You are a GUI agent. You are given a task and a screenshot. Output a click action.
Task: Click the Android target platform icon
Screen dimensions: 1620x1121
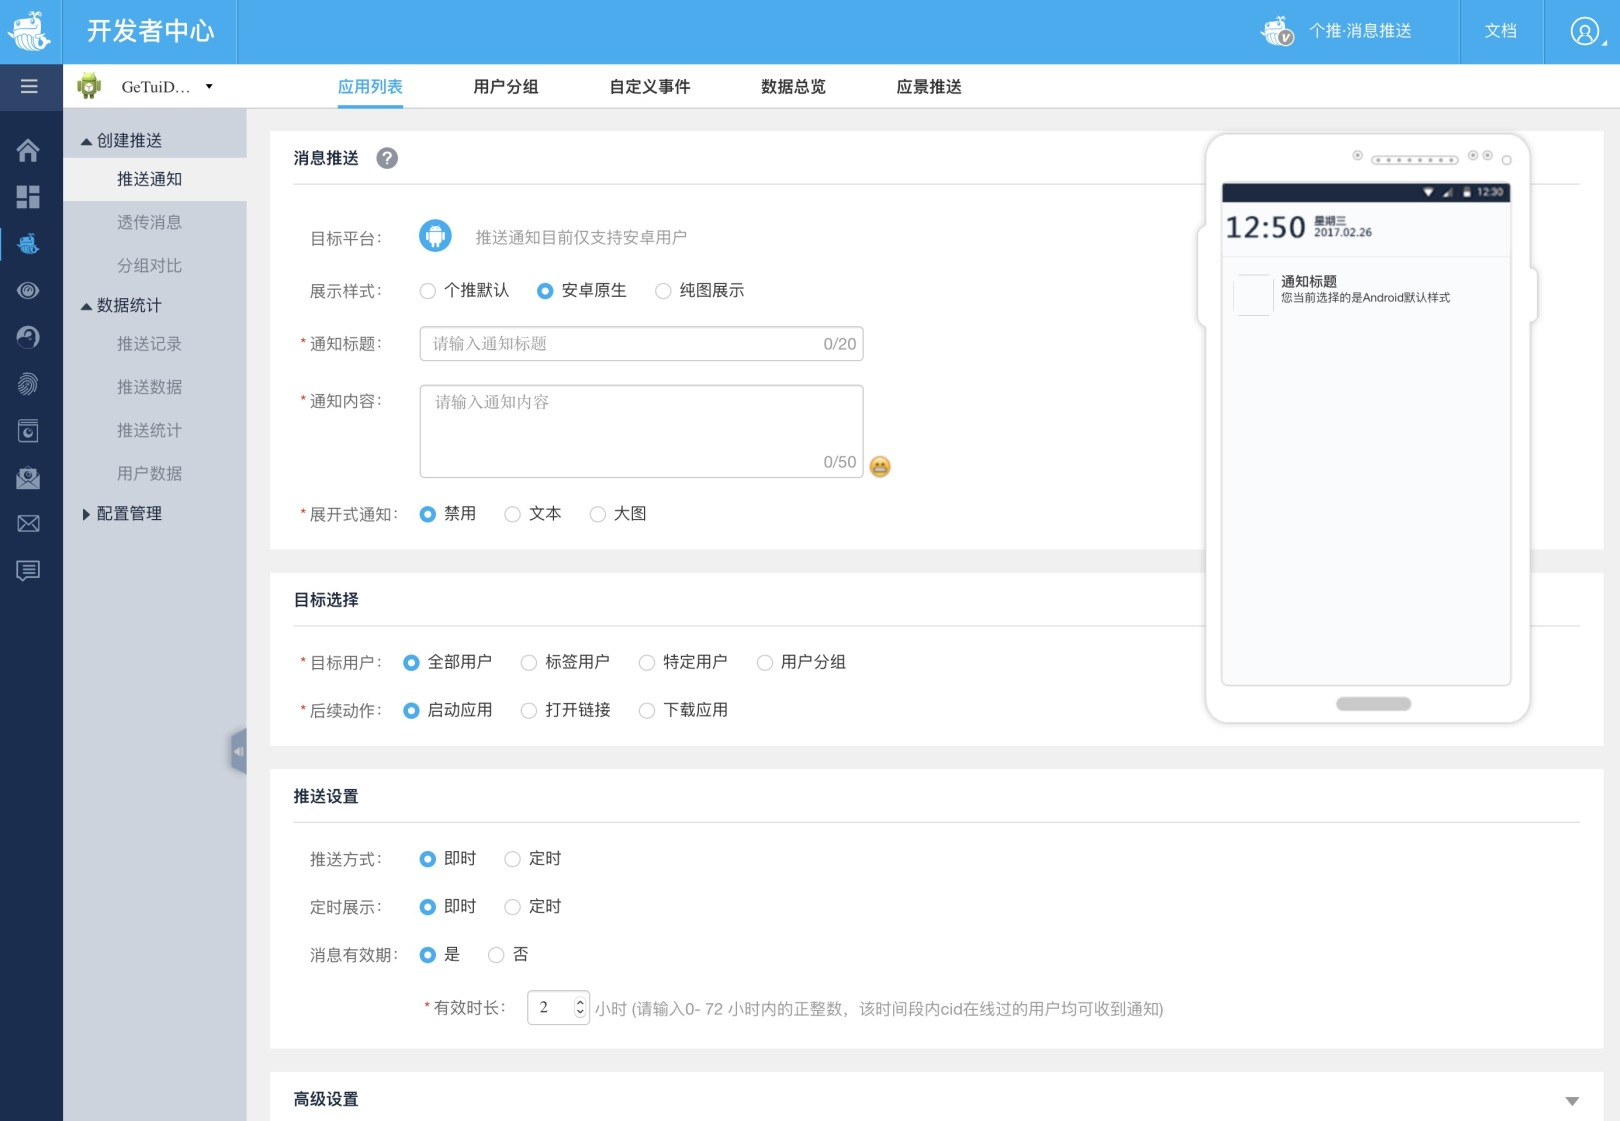pyautogui.click(x=435, y=236)
